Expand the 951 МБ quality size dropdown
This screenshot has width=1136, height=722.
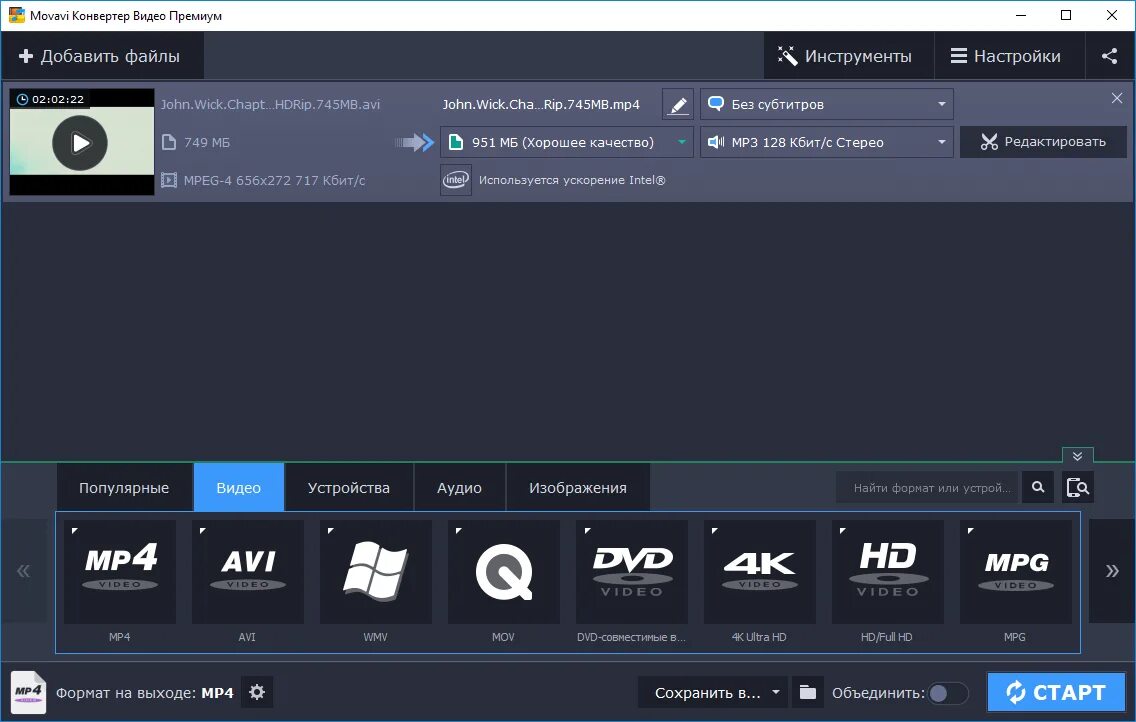click(567, 142)
